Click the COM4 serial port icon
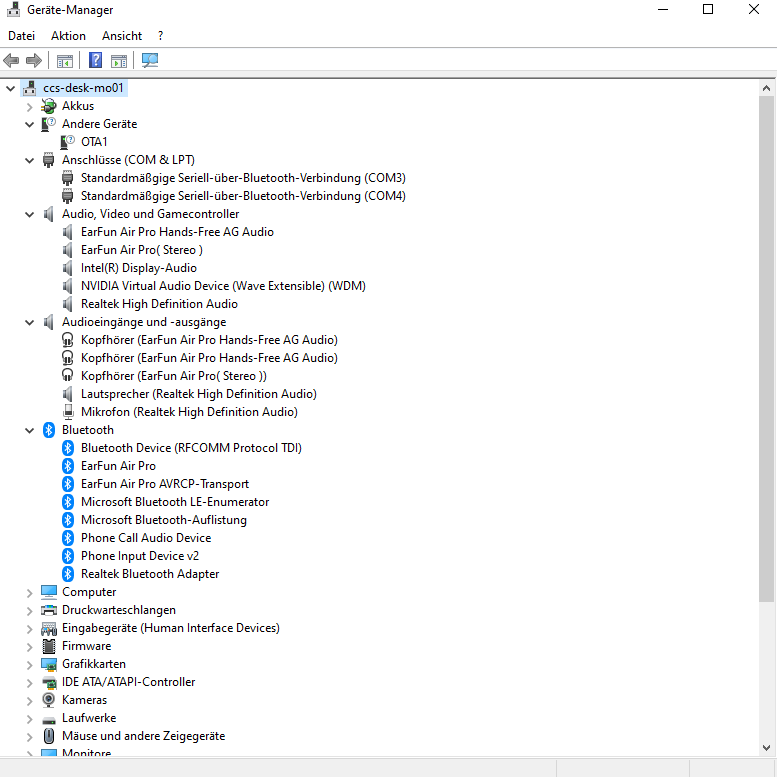The image size is (777, 777). point(67,196)
